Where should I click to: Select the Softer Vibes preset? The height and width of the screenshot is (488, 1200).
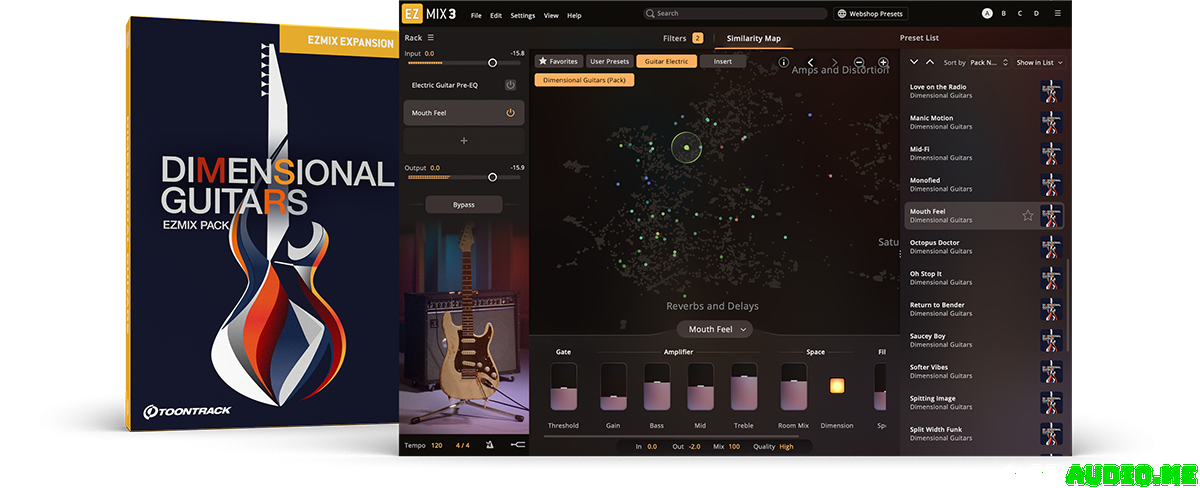984,371
